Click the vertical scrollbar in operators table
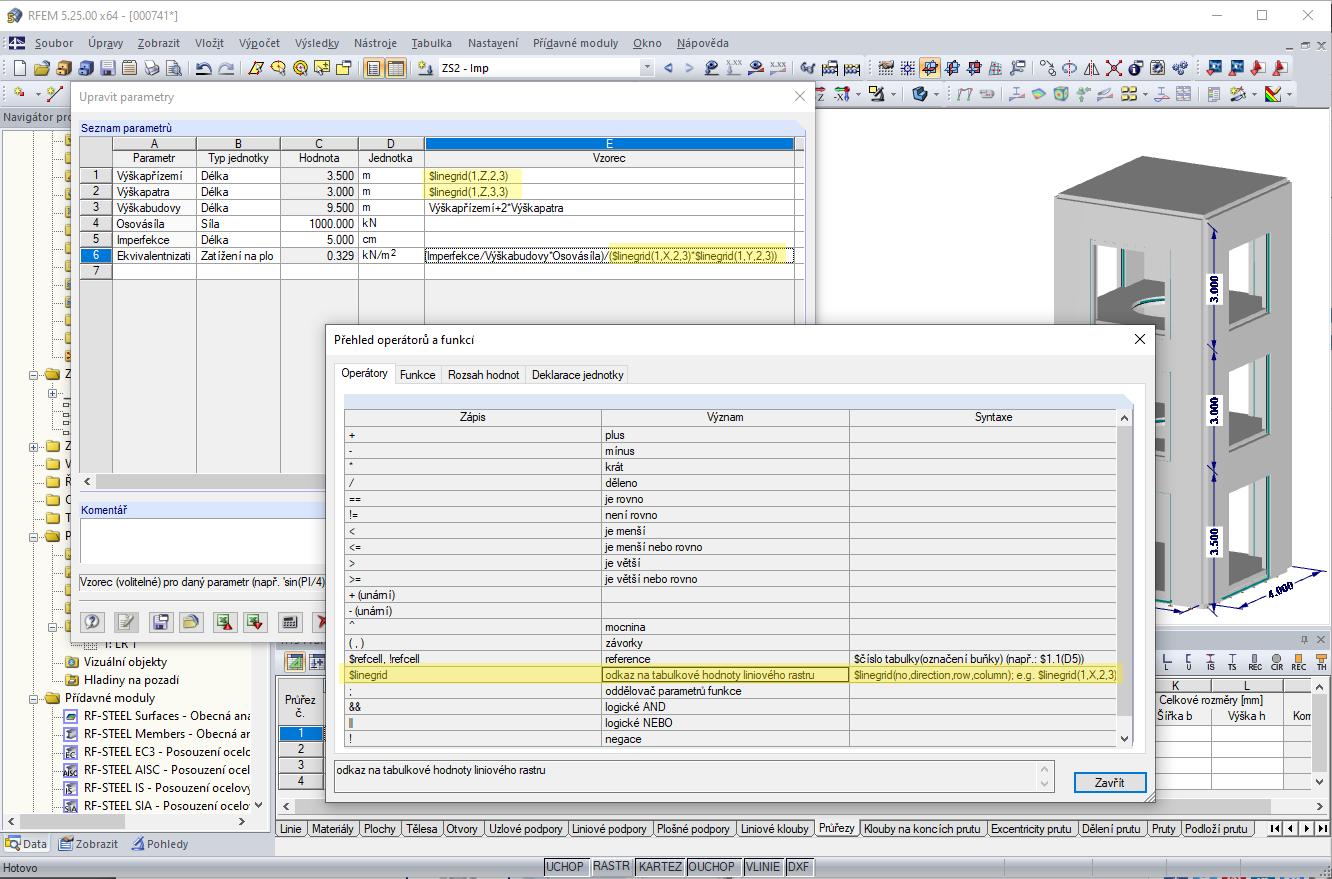The height and width of the screenshot is (879, 1332). coord(1125,577)
